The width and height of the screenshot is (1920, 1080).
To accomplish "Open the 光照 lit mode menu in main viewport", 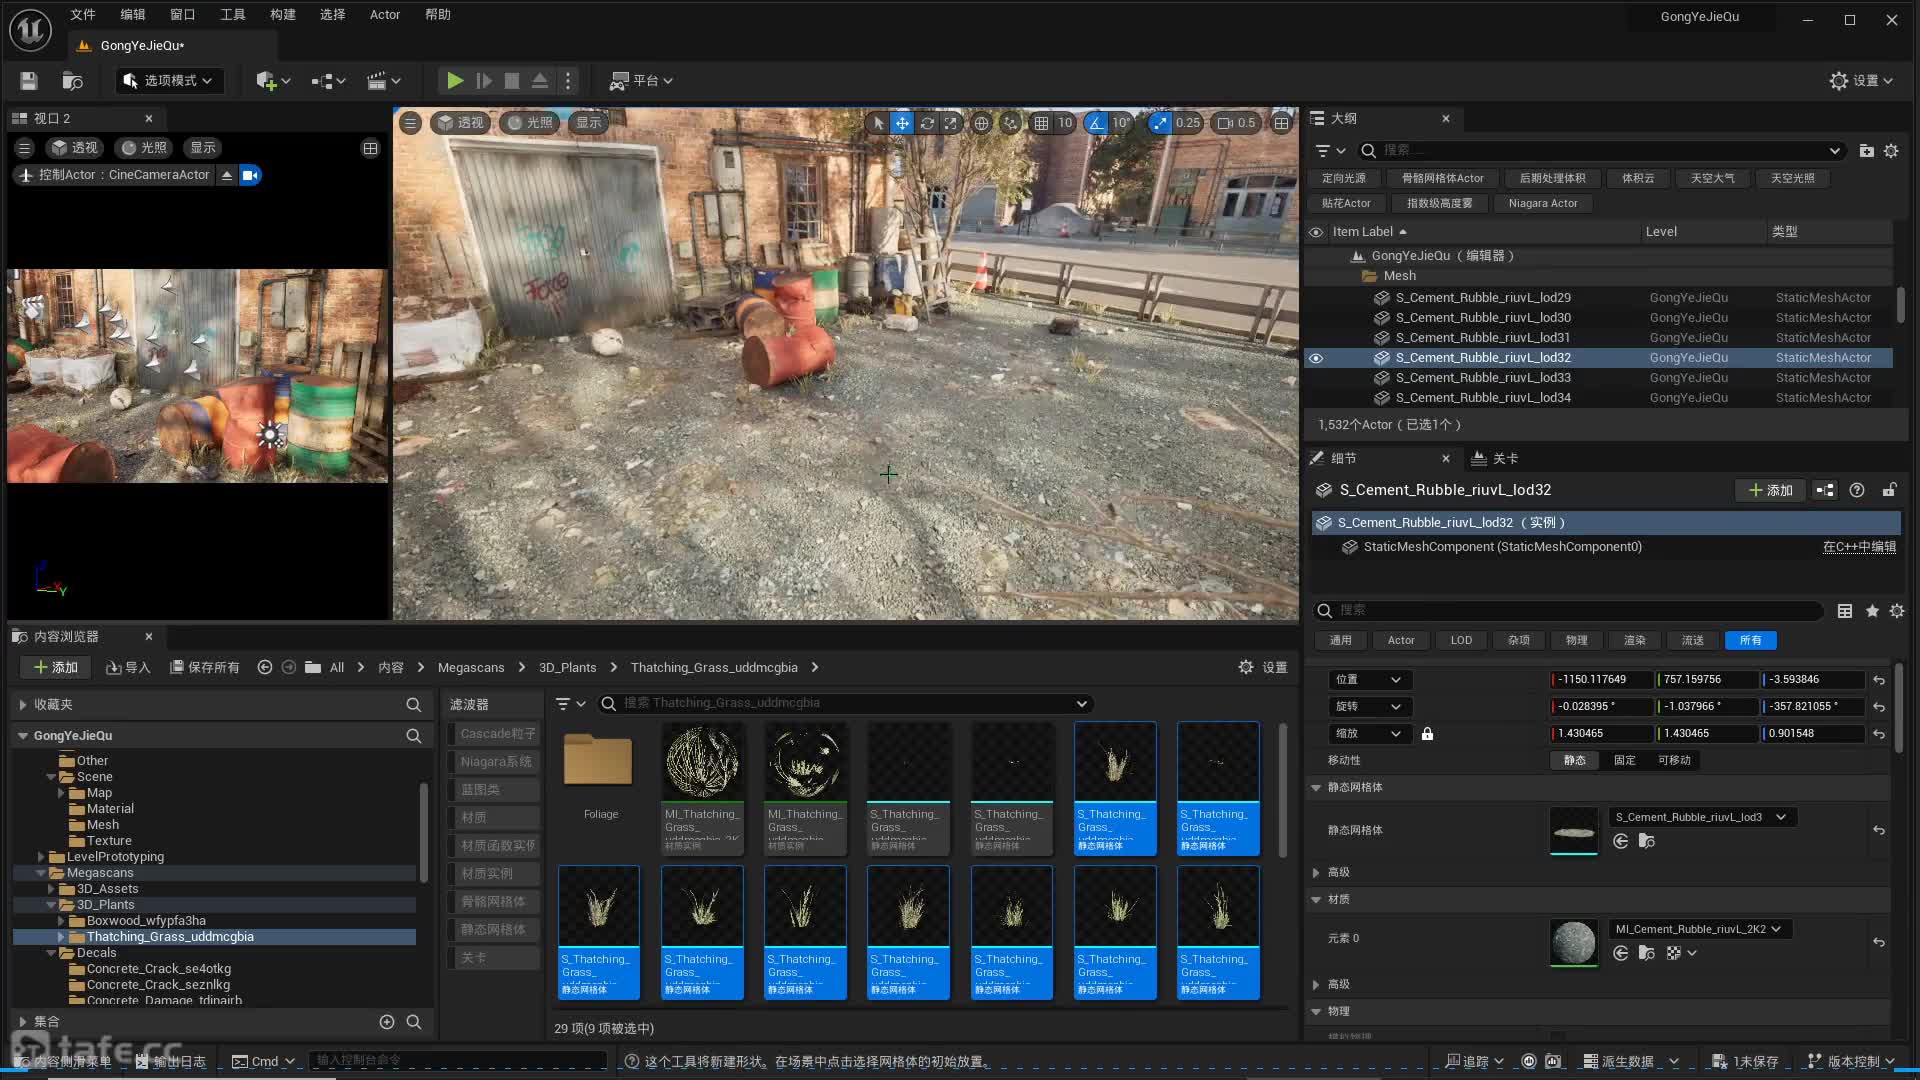I will pyautogui.click(x=530, y=123).
